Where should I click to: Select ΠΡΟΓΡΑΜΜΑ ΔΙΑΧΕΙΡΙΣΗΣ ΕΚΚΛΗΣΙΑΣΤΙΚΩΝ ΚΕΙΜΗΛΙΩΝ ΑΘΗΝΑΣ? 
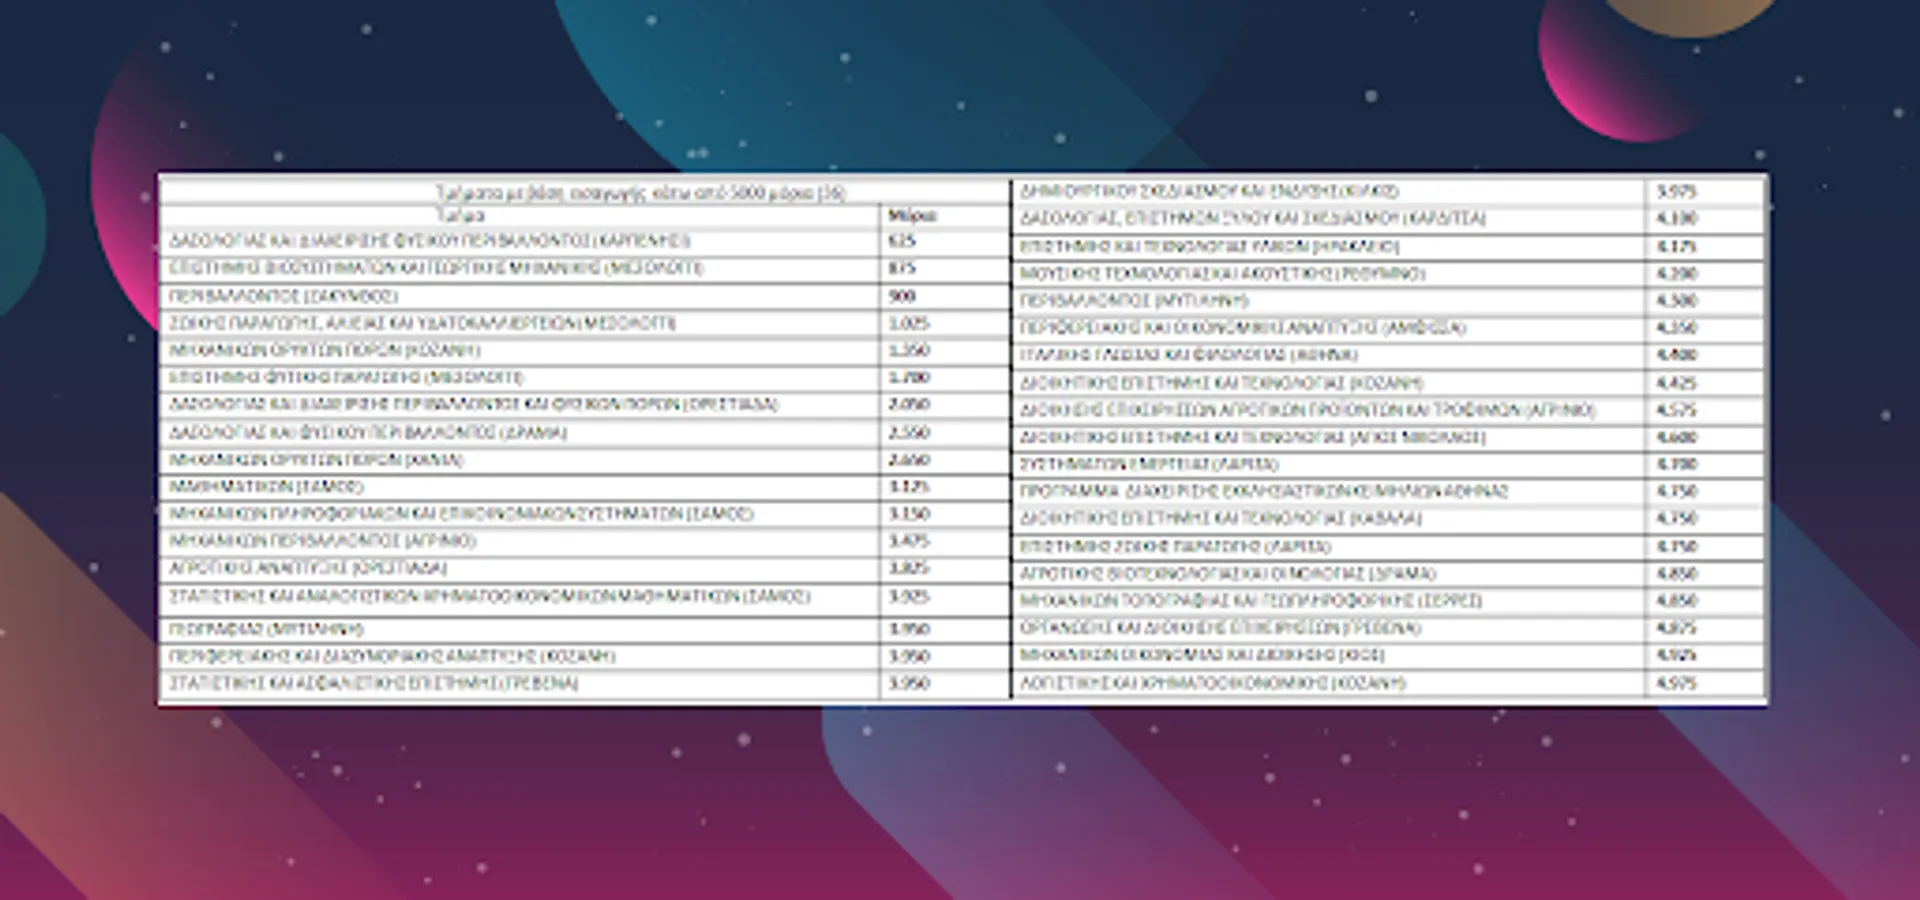pyautogui.click(x=1264, y=491)
